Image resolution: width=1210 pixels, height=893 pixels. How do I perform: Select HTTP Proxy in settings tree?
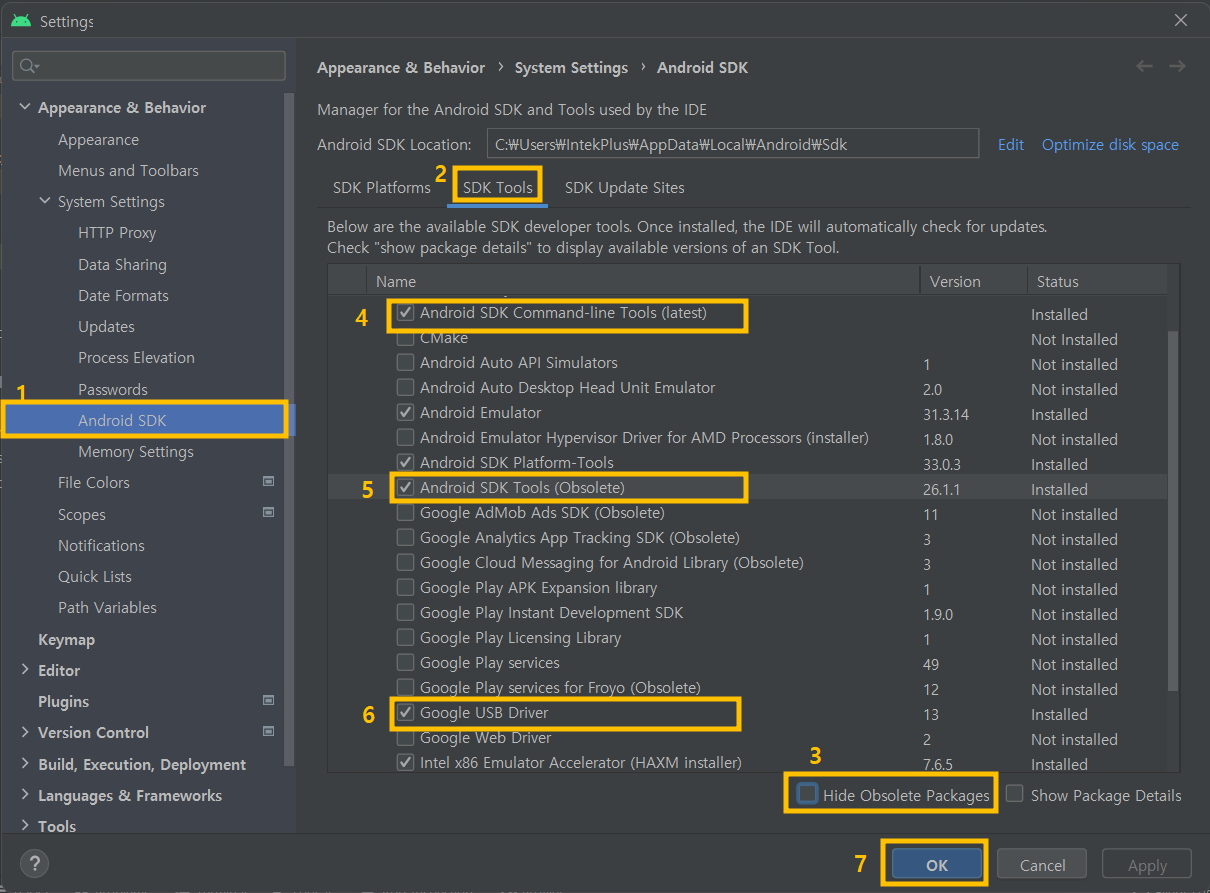pos(117,232)
